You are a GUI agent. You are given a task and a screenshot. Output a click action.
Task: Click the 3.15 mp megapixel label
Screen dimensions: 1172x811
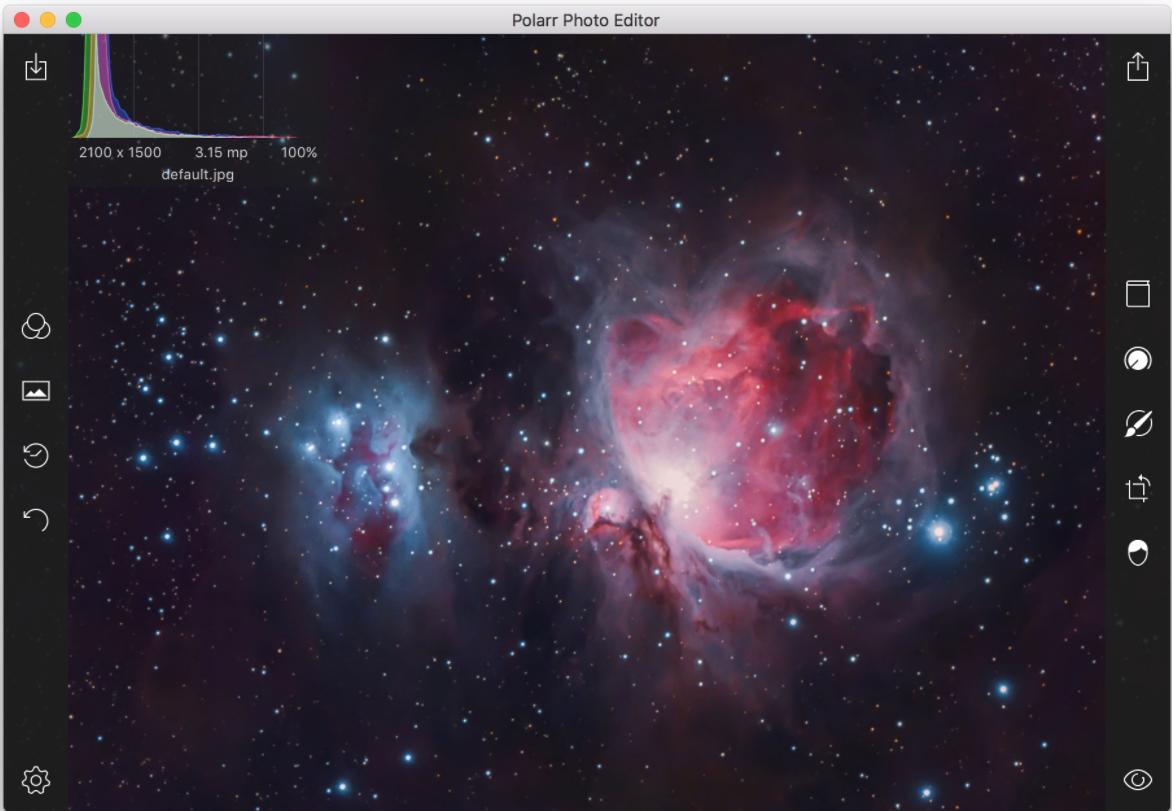tap(220, 153)
